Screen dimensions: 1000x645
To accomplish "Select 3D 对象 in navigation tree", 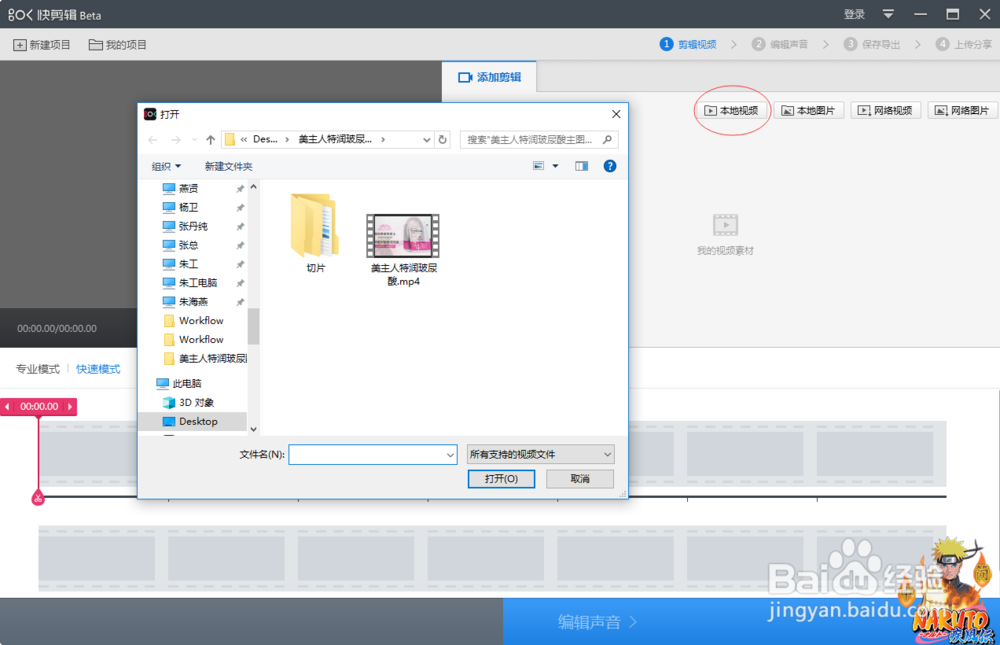I will [189, 403].
